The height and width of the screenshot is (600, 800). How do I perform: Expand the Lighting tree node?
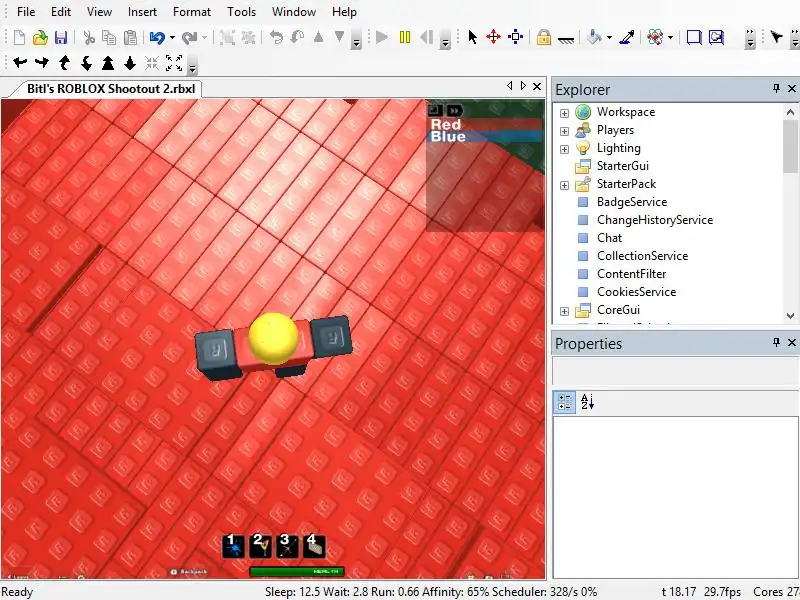pos(564,149)
